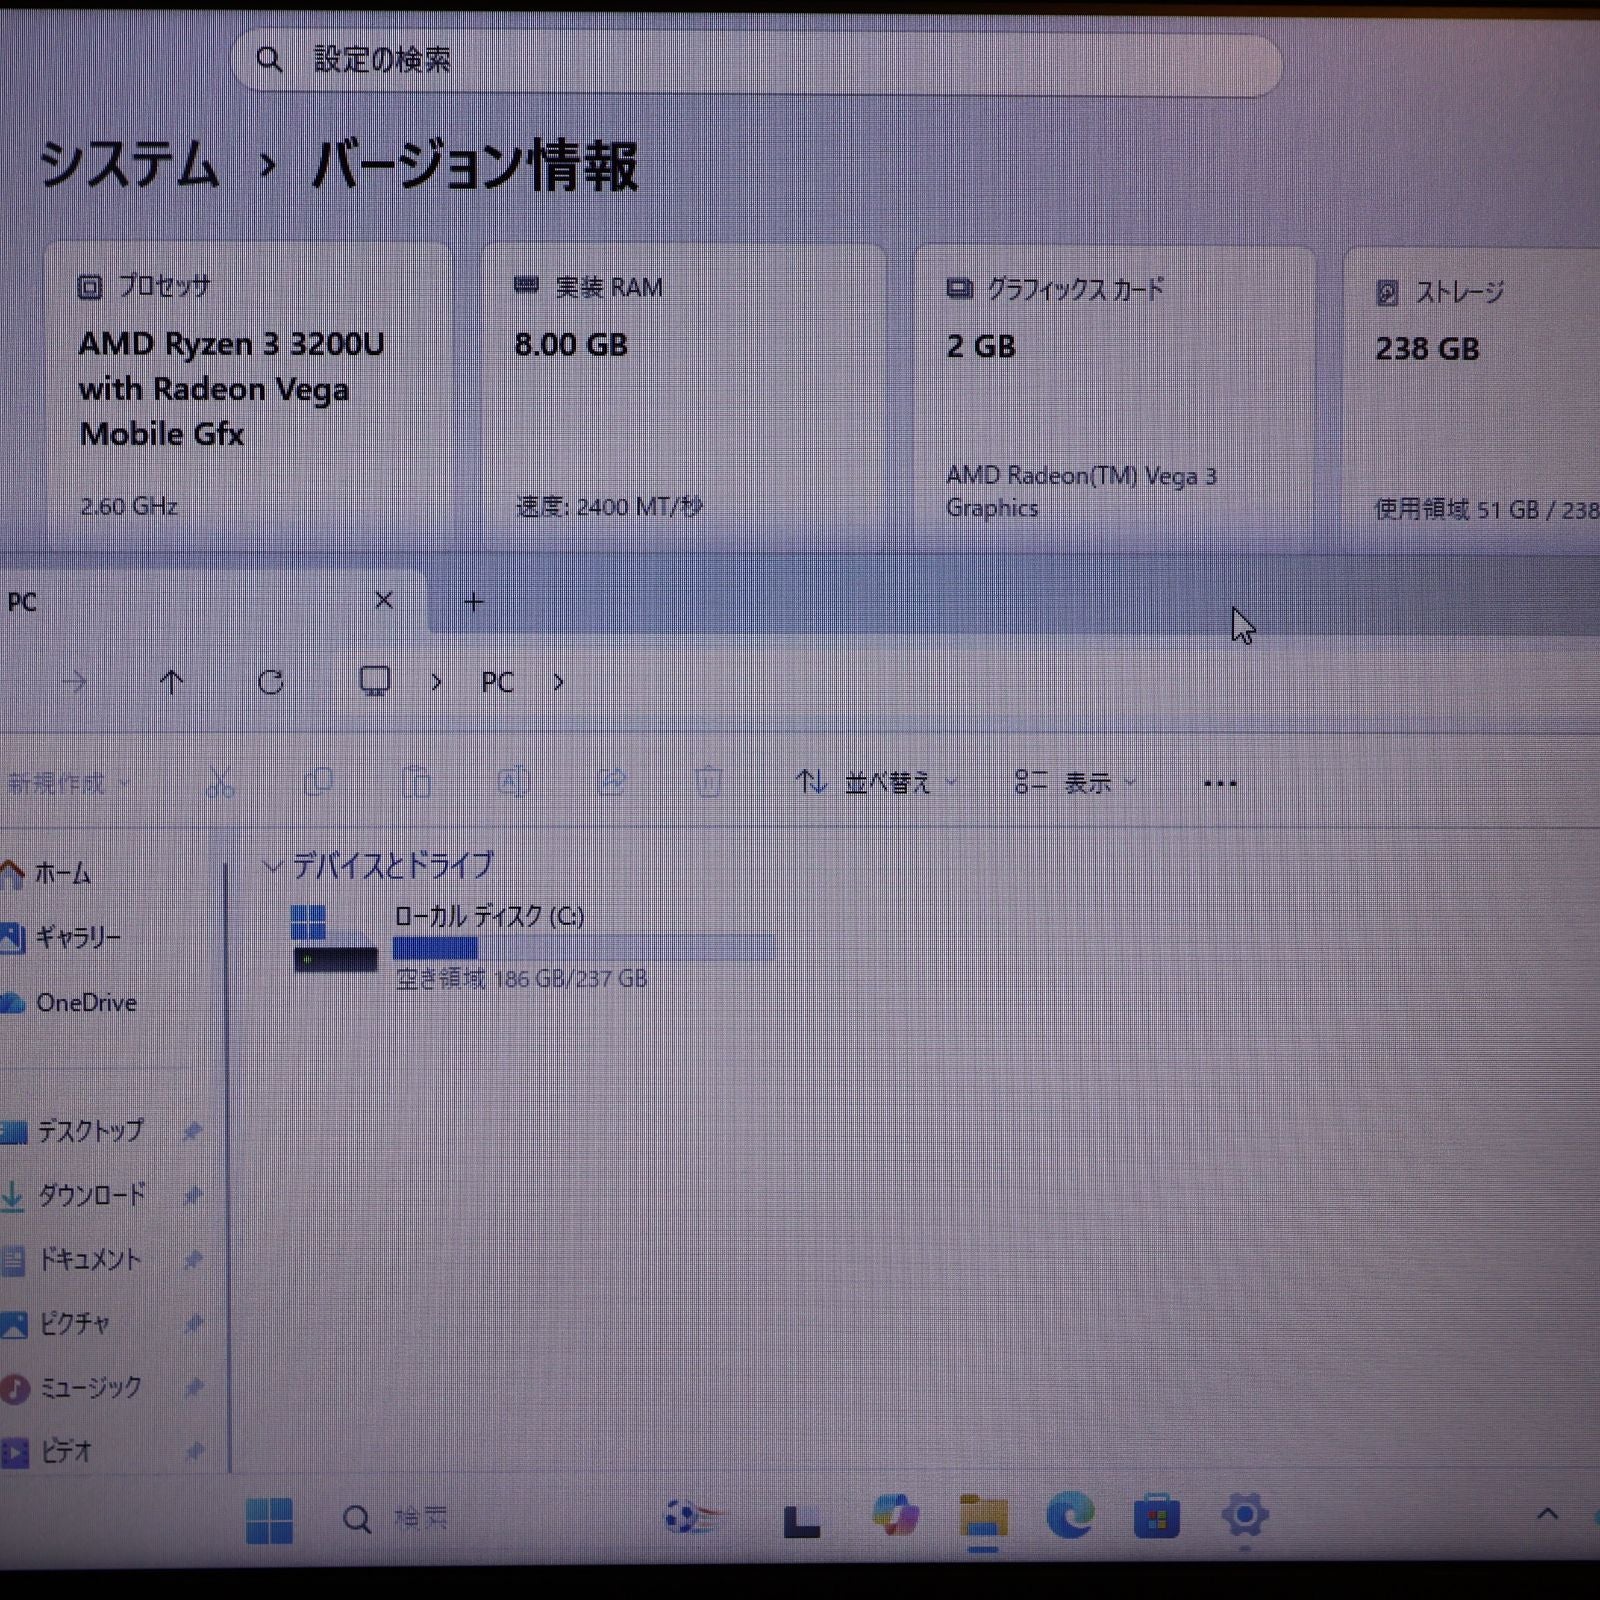Click the pin icon beside ドキュメント
The image size is (1600, 1600).
point(193,1259)
